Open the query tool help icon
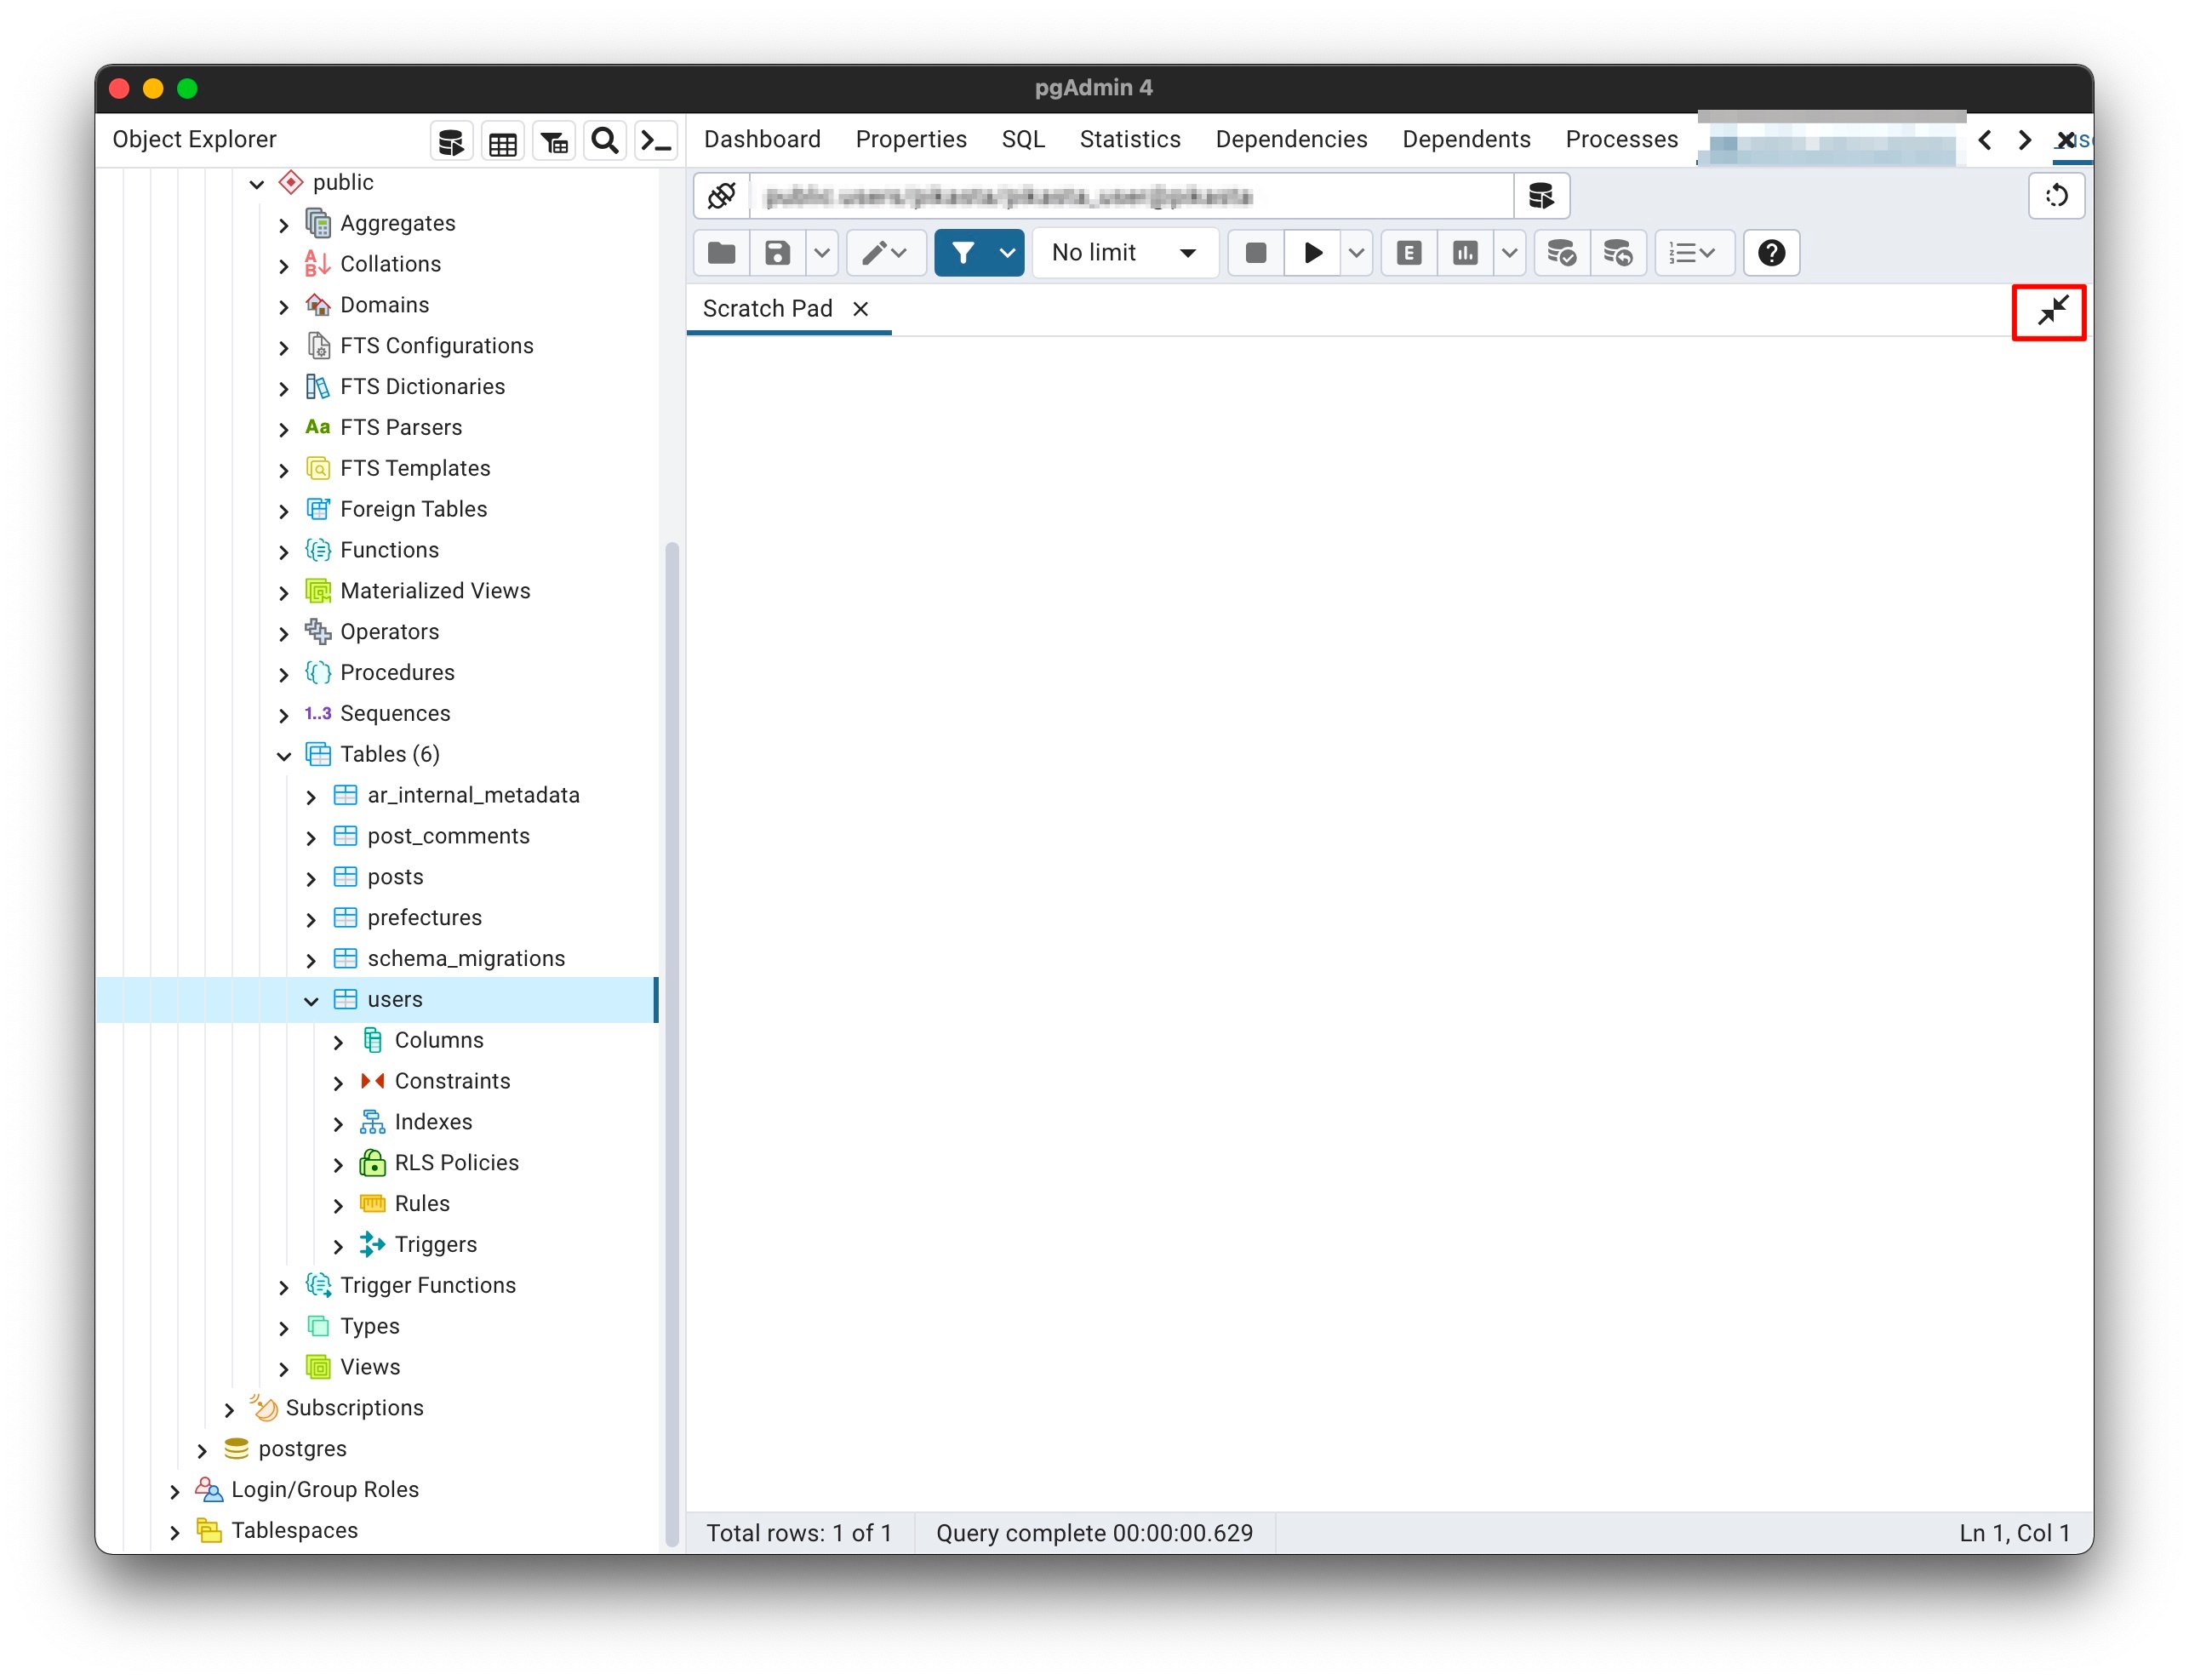This screenshot has height=1680, width=2189. coord(1771,253)
